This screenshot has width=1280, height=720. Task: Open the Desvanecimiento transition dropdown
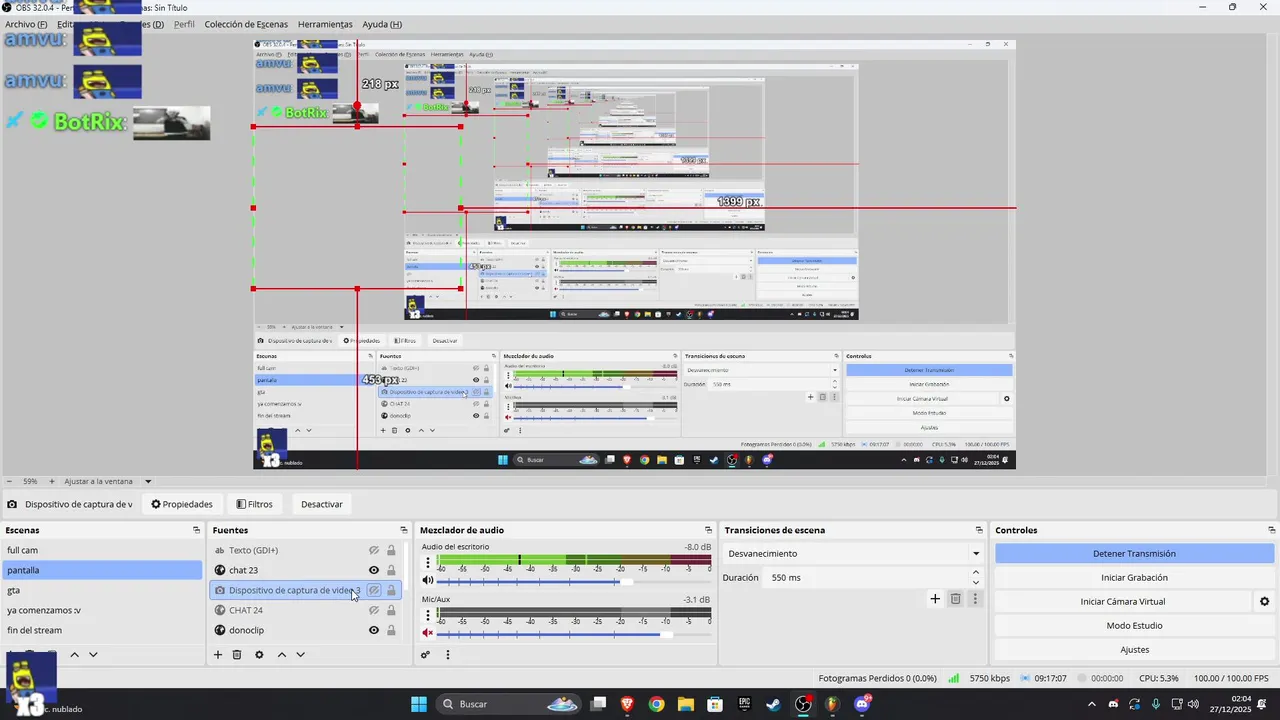(x=853, y=553)
